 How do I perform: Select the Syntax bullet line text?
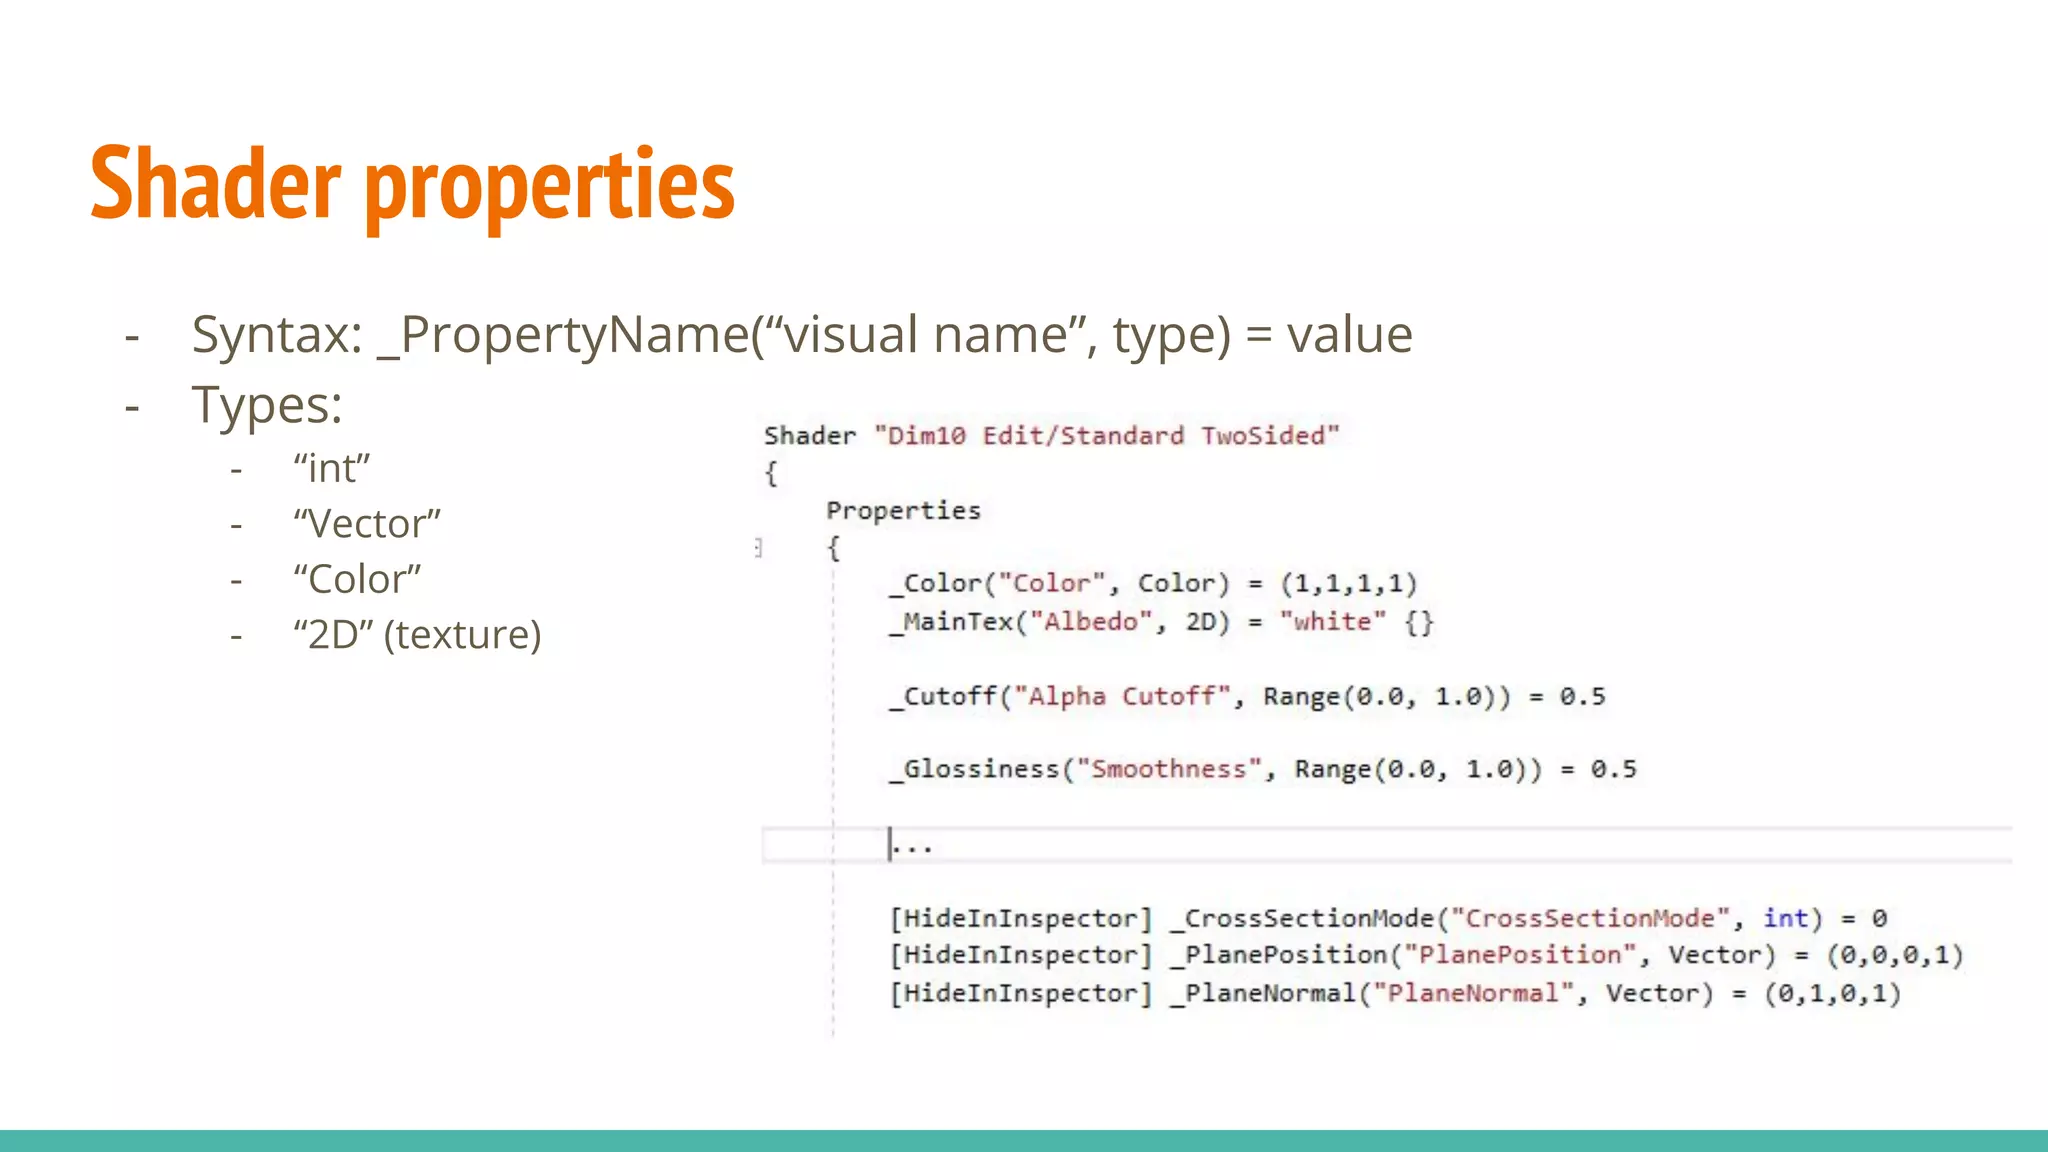802,335
